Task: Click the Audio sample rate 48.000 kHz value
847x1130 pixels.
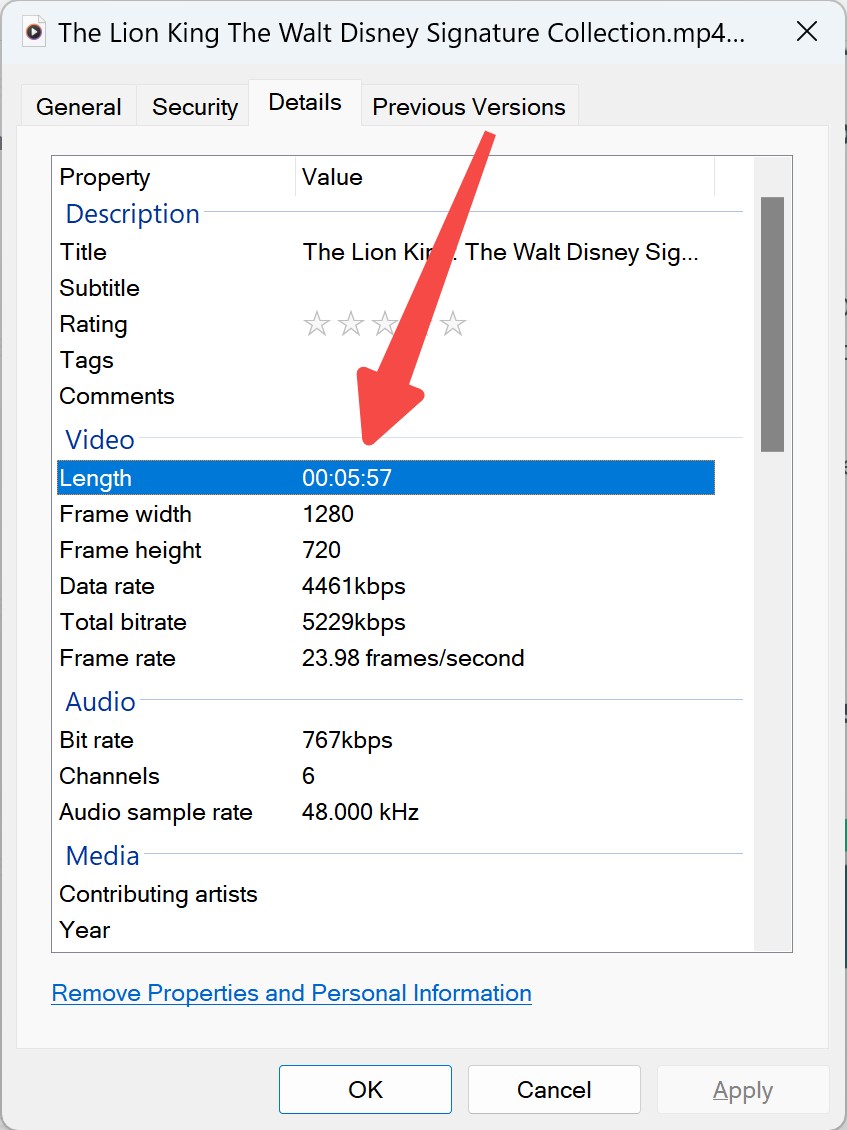Action: click(x=360, y=812)
